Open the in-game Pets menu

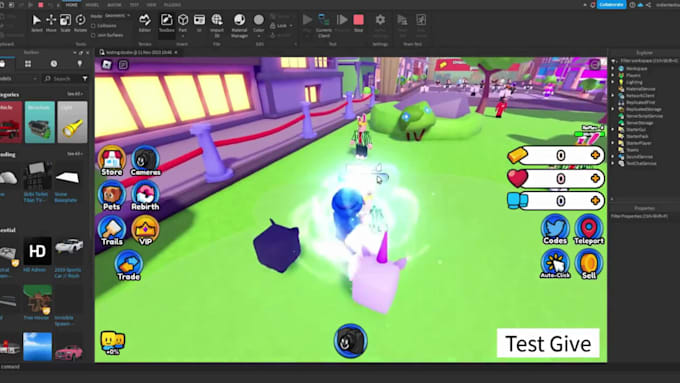click(111, 195)
